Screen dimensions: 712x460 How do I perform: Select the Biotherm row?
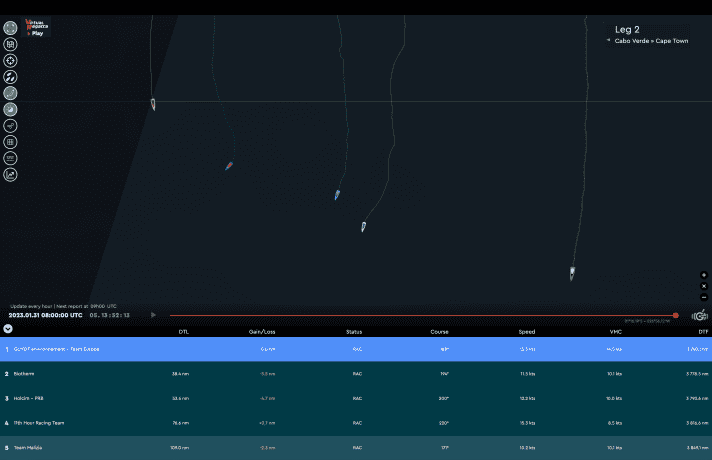(x=356, y=374)
